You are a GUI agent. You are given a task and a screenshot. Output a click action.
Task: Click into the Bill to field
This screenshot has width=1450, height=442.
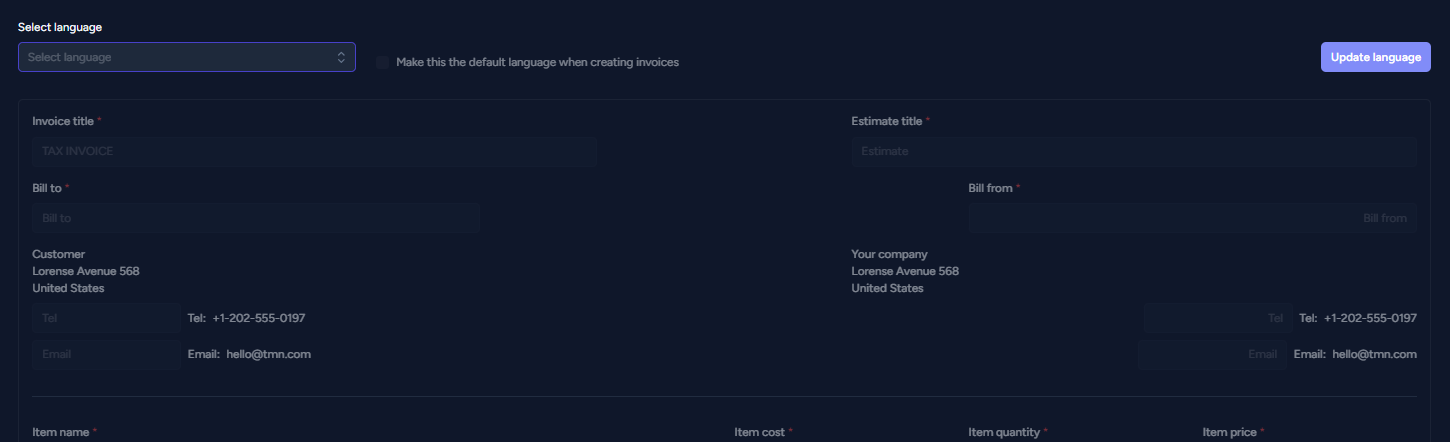pyautogui.click(x=256, y=218)
